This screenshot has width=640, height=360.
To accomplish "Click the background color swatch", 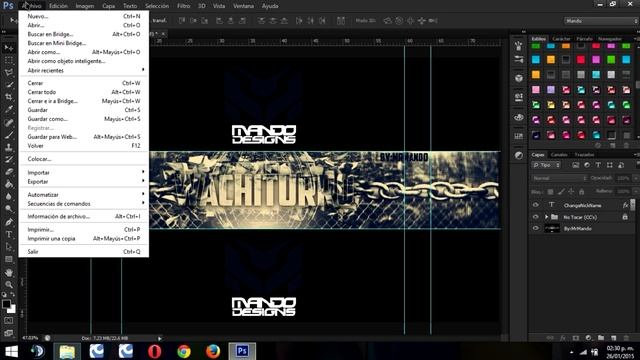I will pos(12,309).
